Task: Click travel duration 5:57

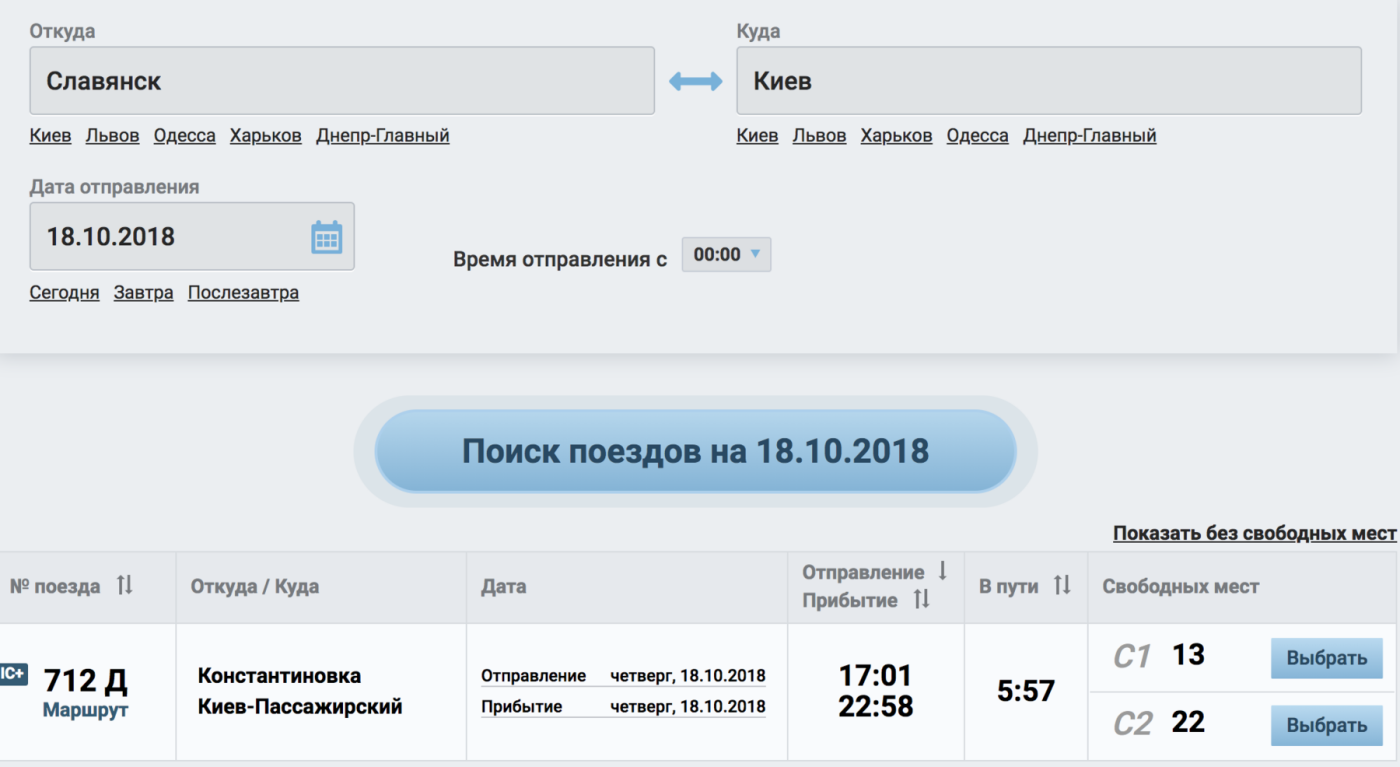Action: 1026,691
